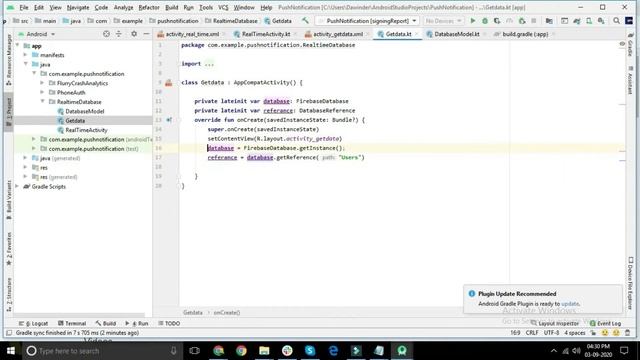Open the No Devices dropdown

point(443,21)
